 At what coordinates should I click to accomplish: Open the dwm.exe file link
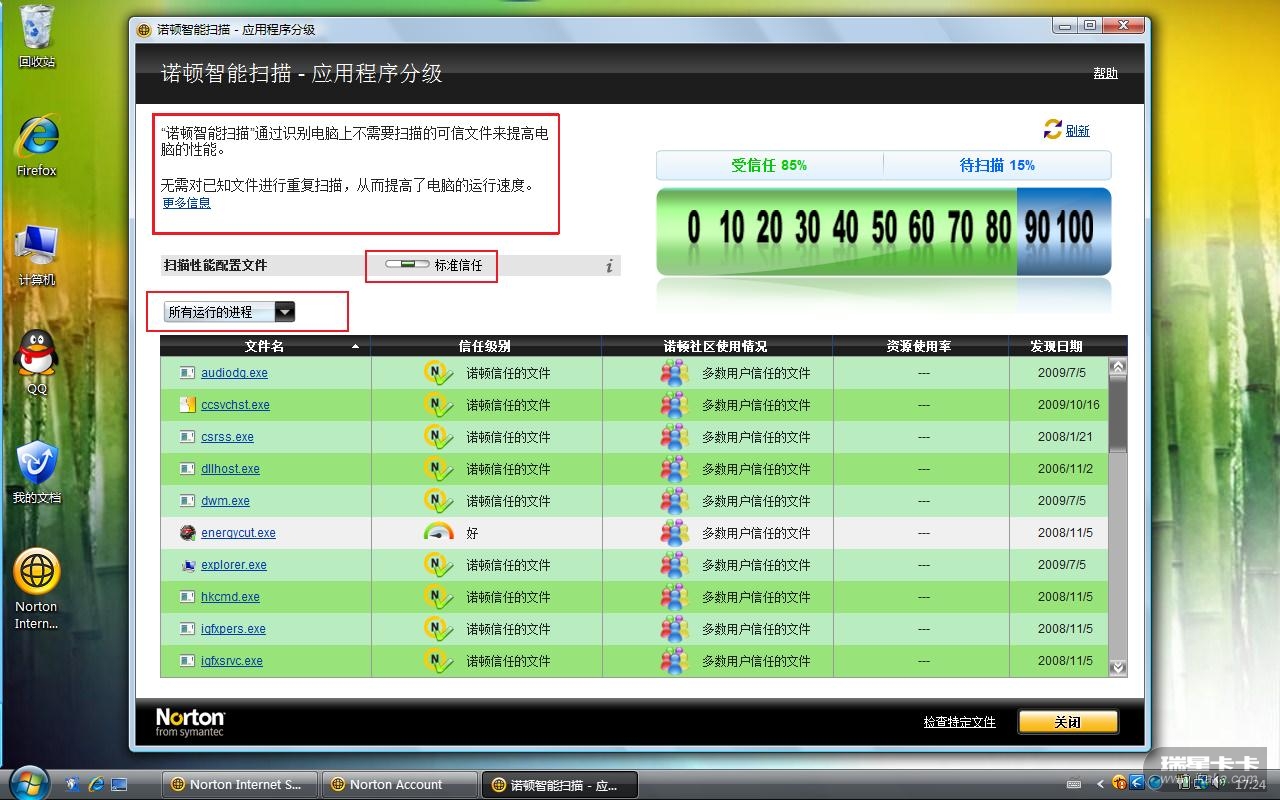(225, 501)
